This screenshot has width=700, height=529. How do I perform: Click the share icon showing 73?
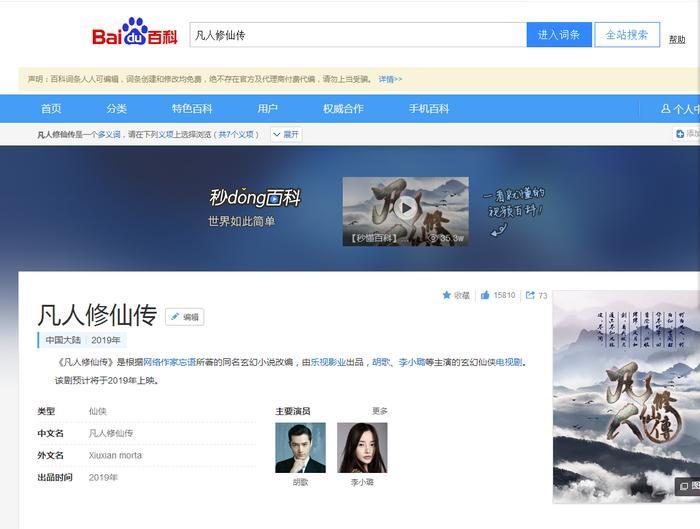530,295
